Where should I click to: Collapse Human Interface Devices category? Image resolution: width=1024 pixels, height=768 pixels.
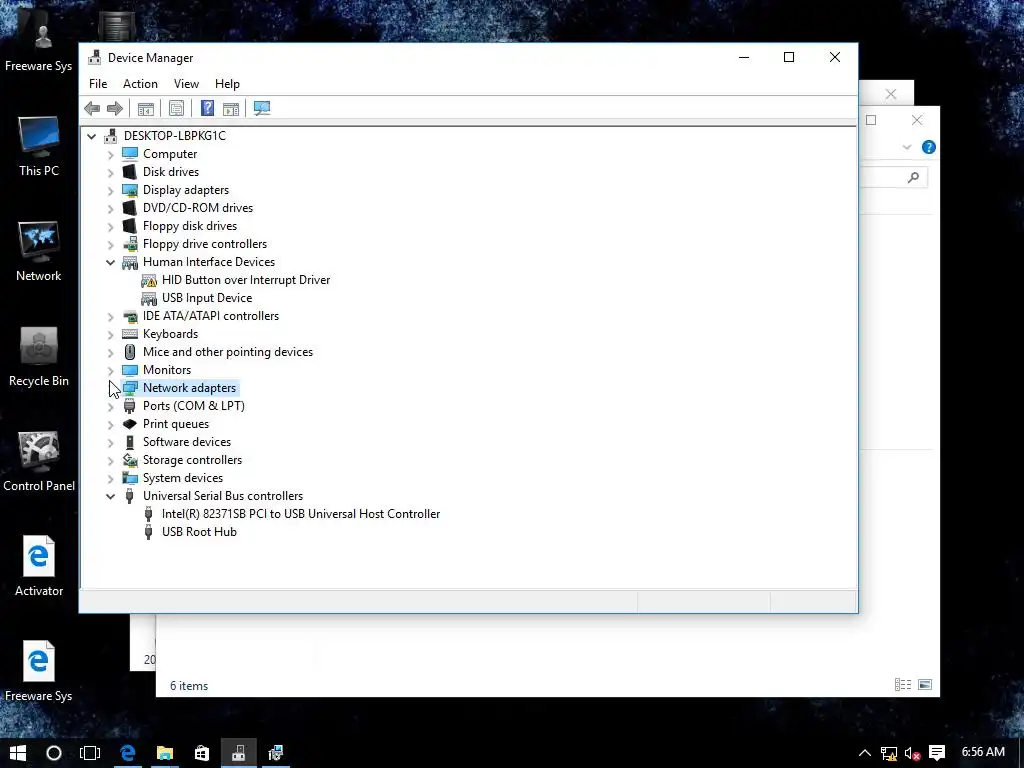pos(110,263)
